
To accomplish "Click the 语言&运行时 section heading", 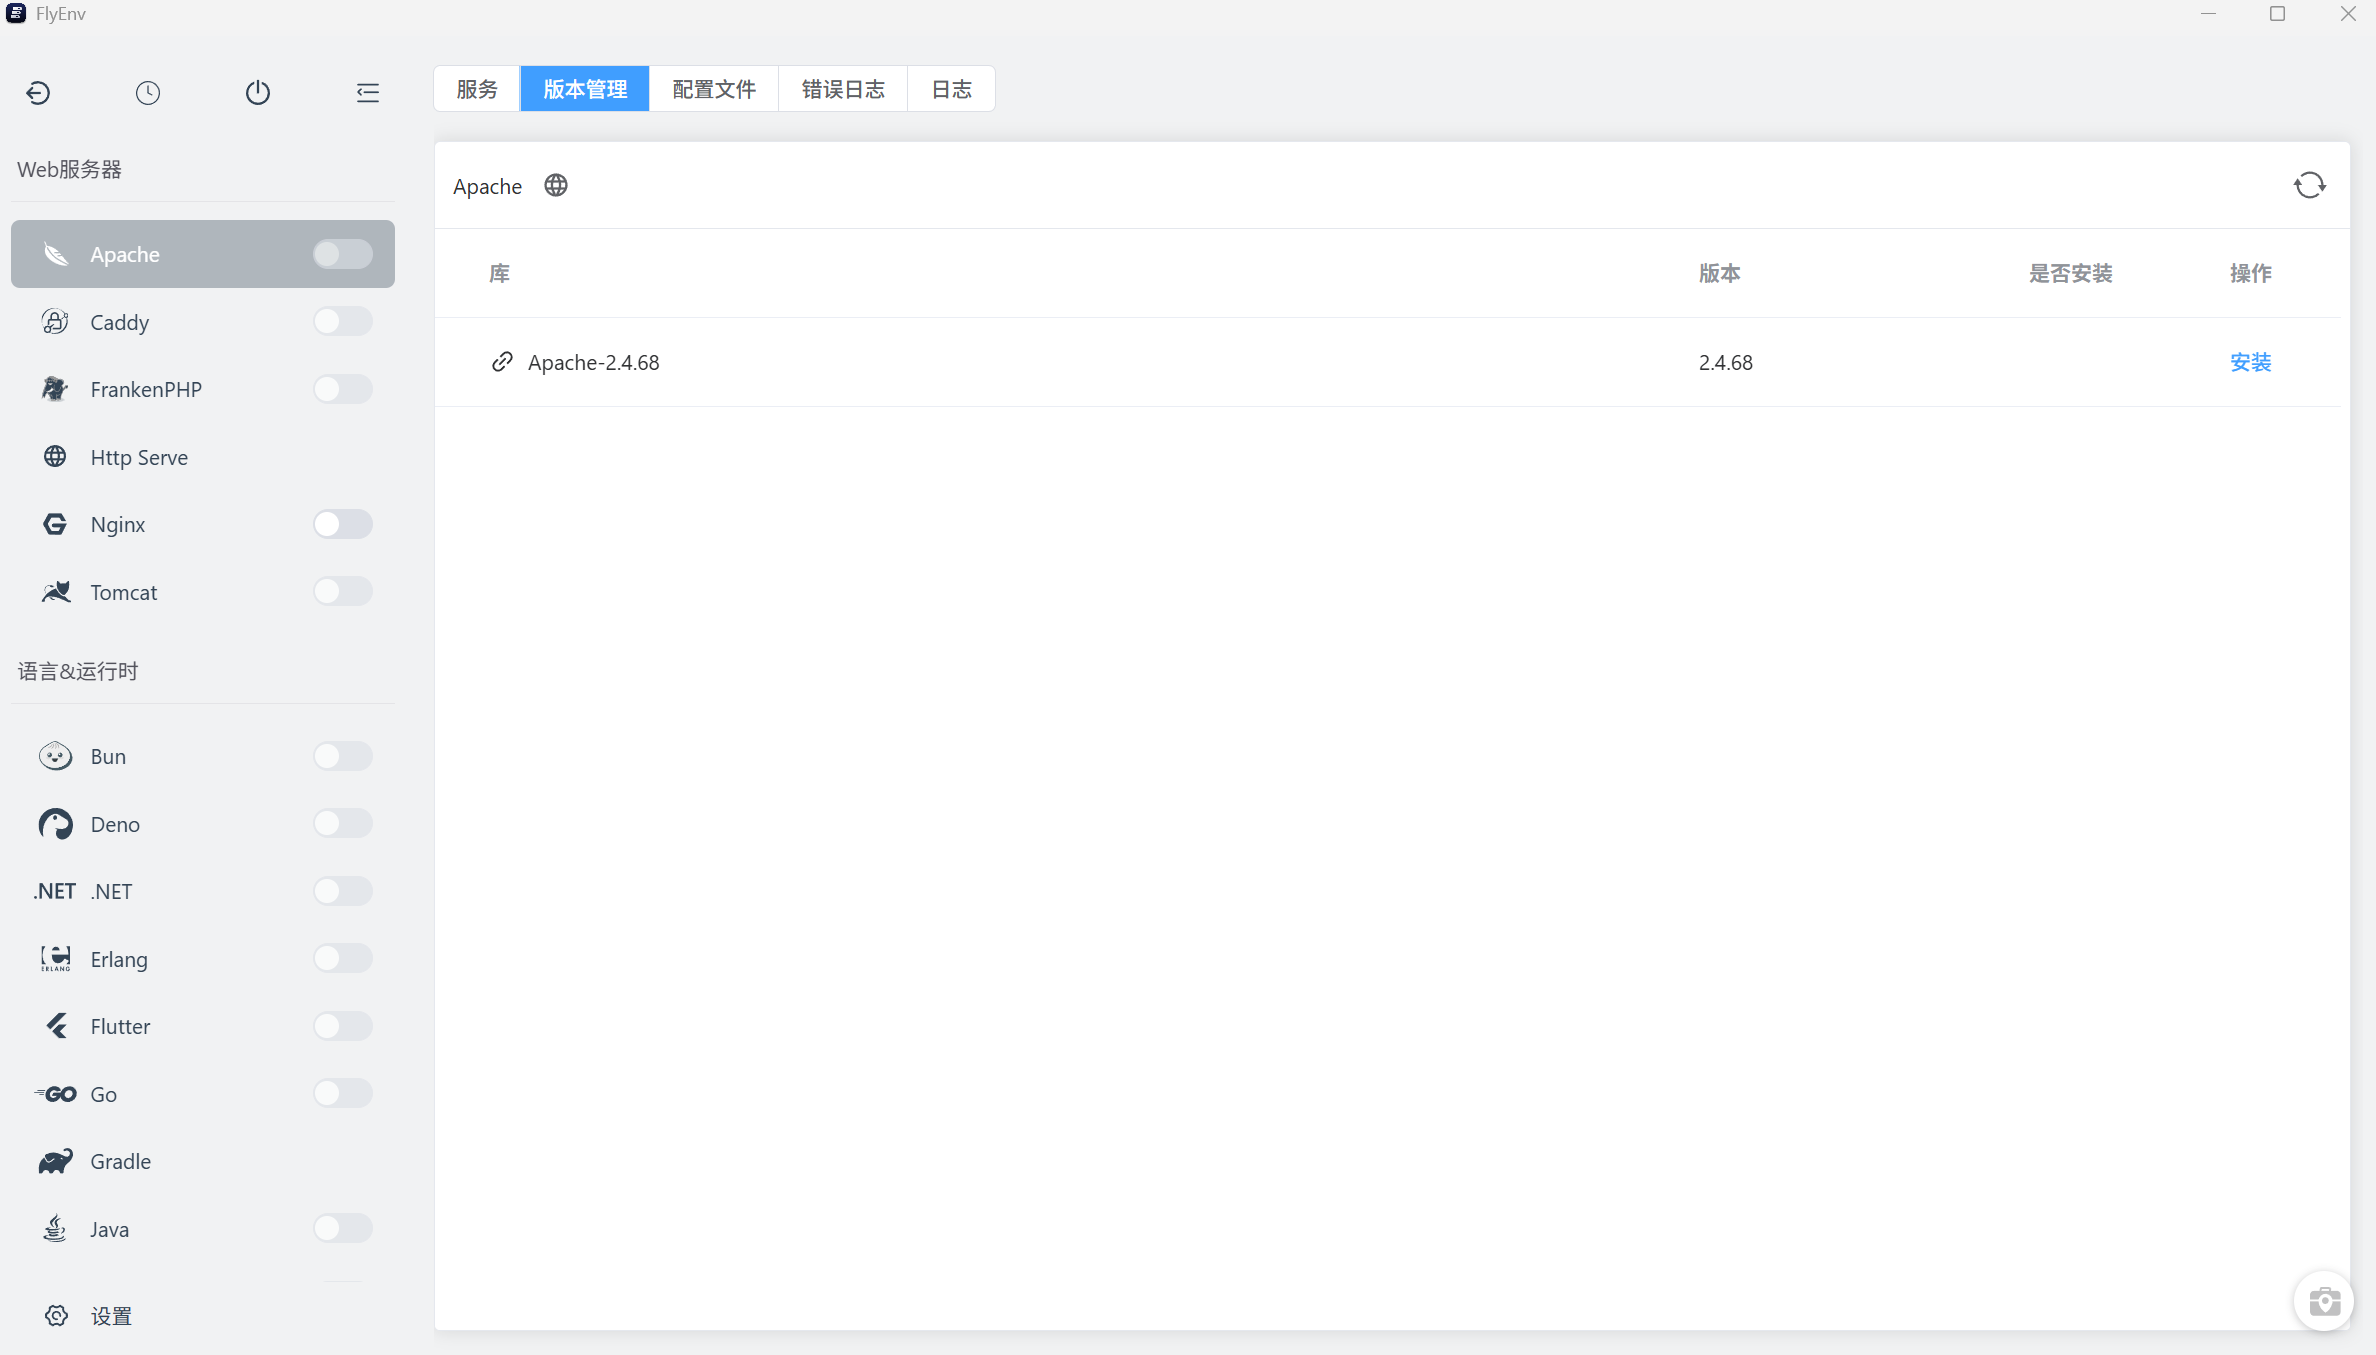I will click(x=78, y=671).
